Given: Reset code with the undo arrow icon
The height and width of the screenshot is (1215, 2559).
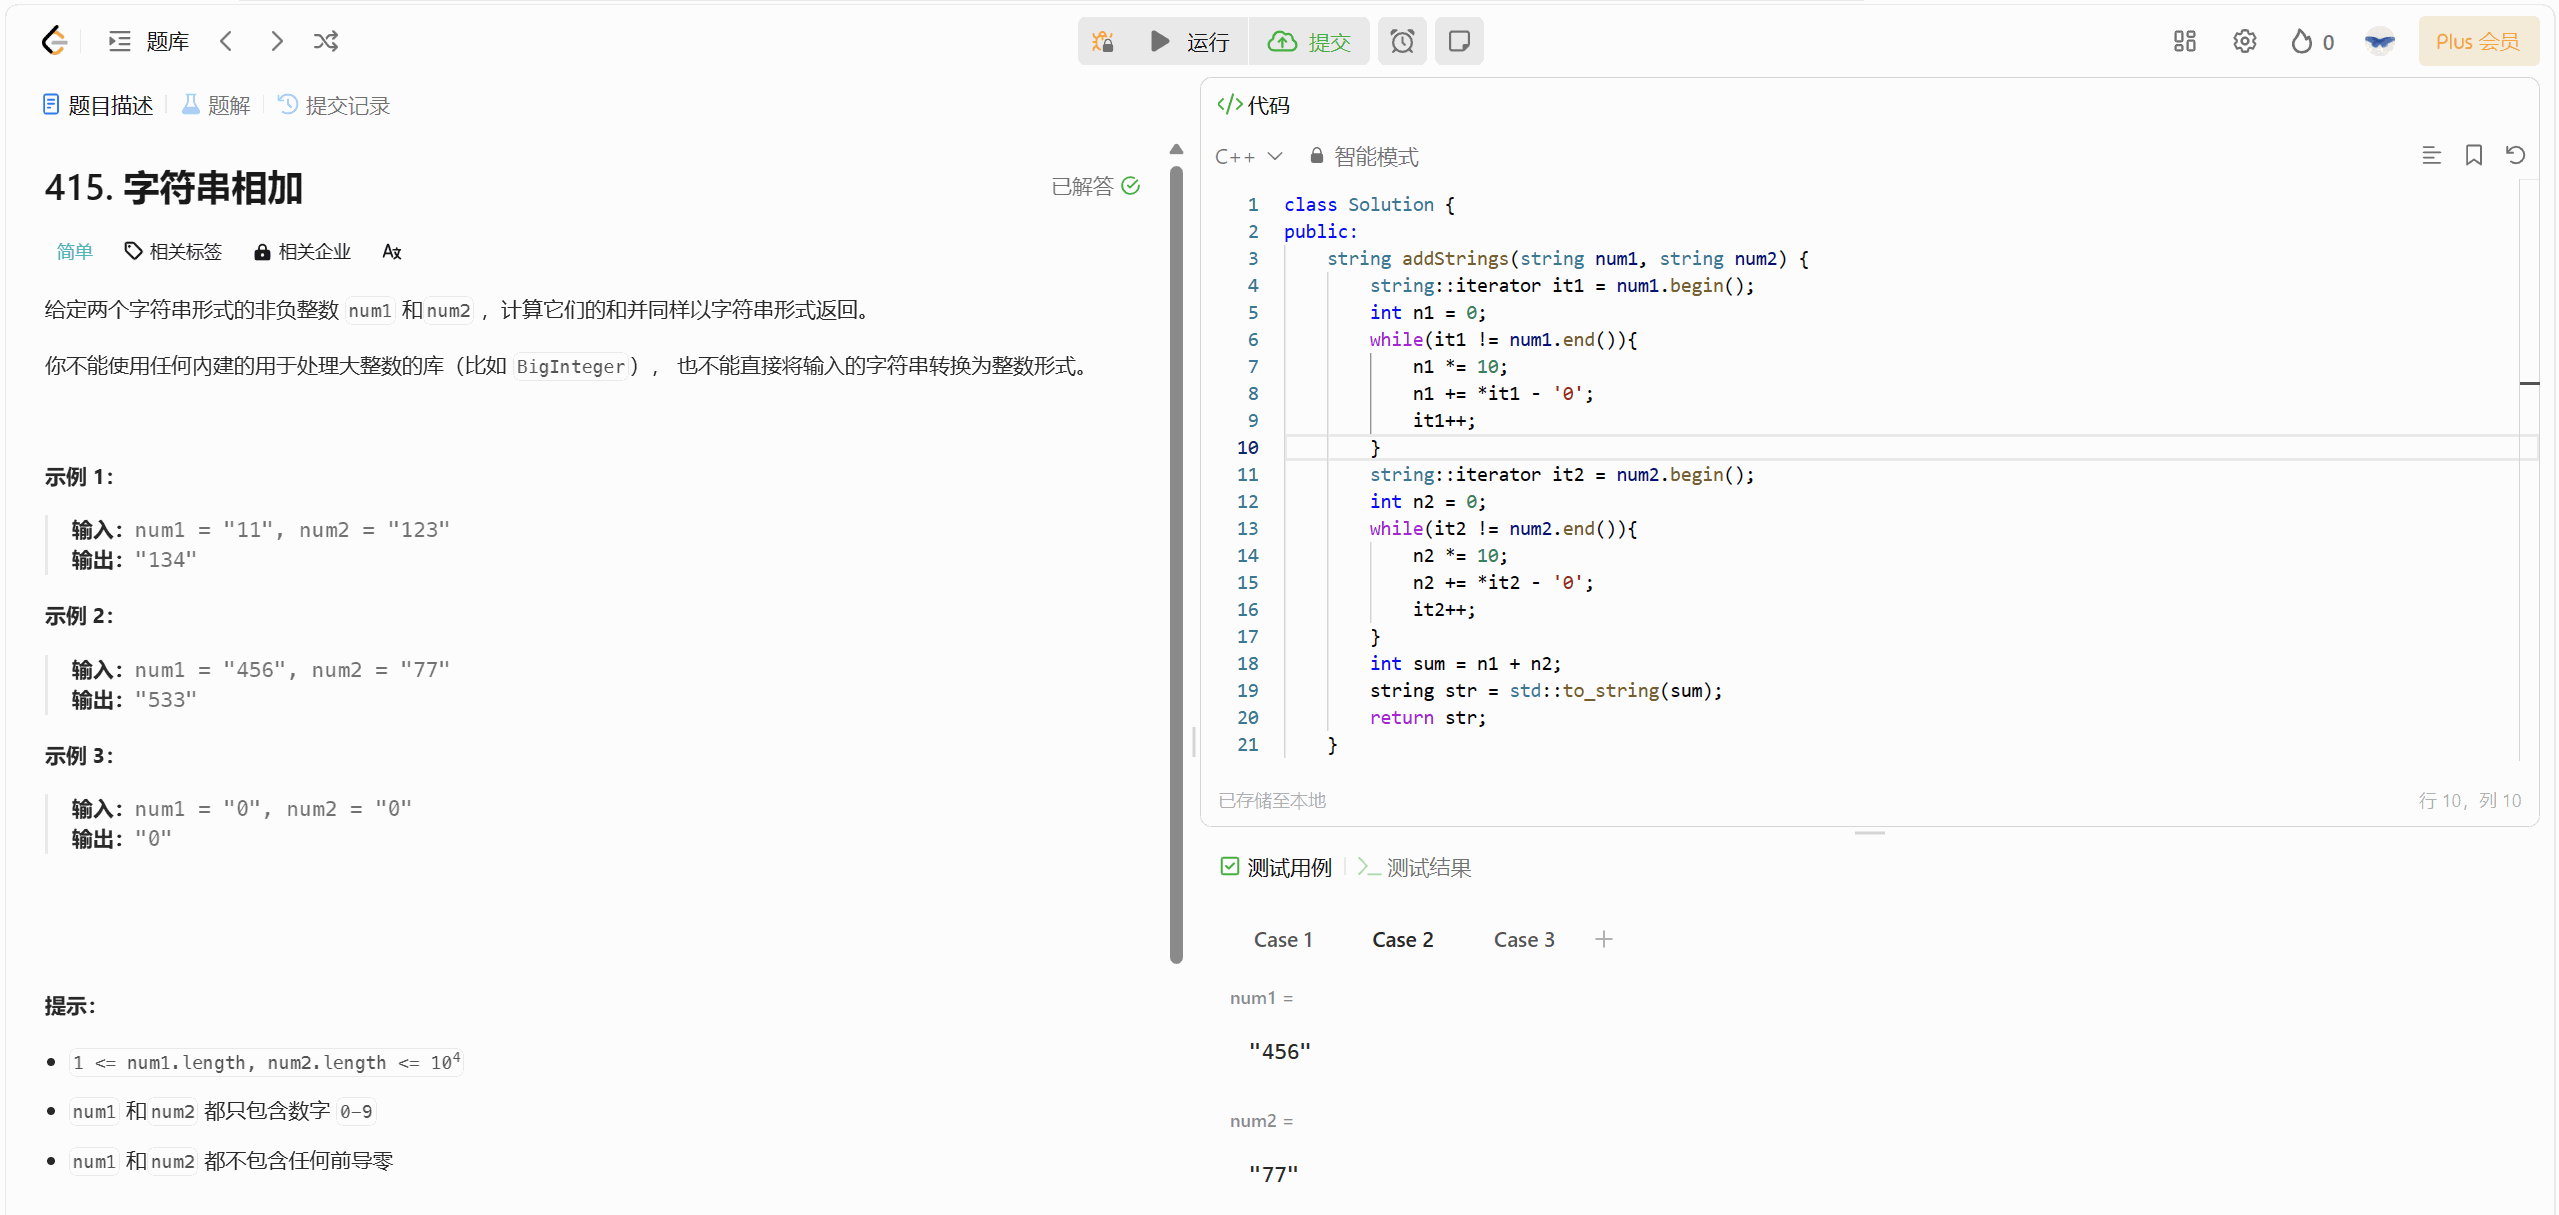Looking at the screenshot, I should (x=2516, y=155).
